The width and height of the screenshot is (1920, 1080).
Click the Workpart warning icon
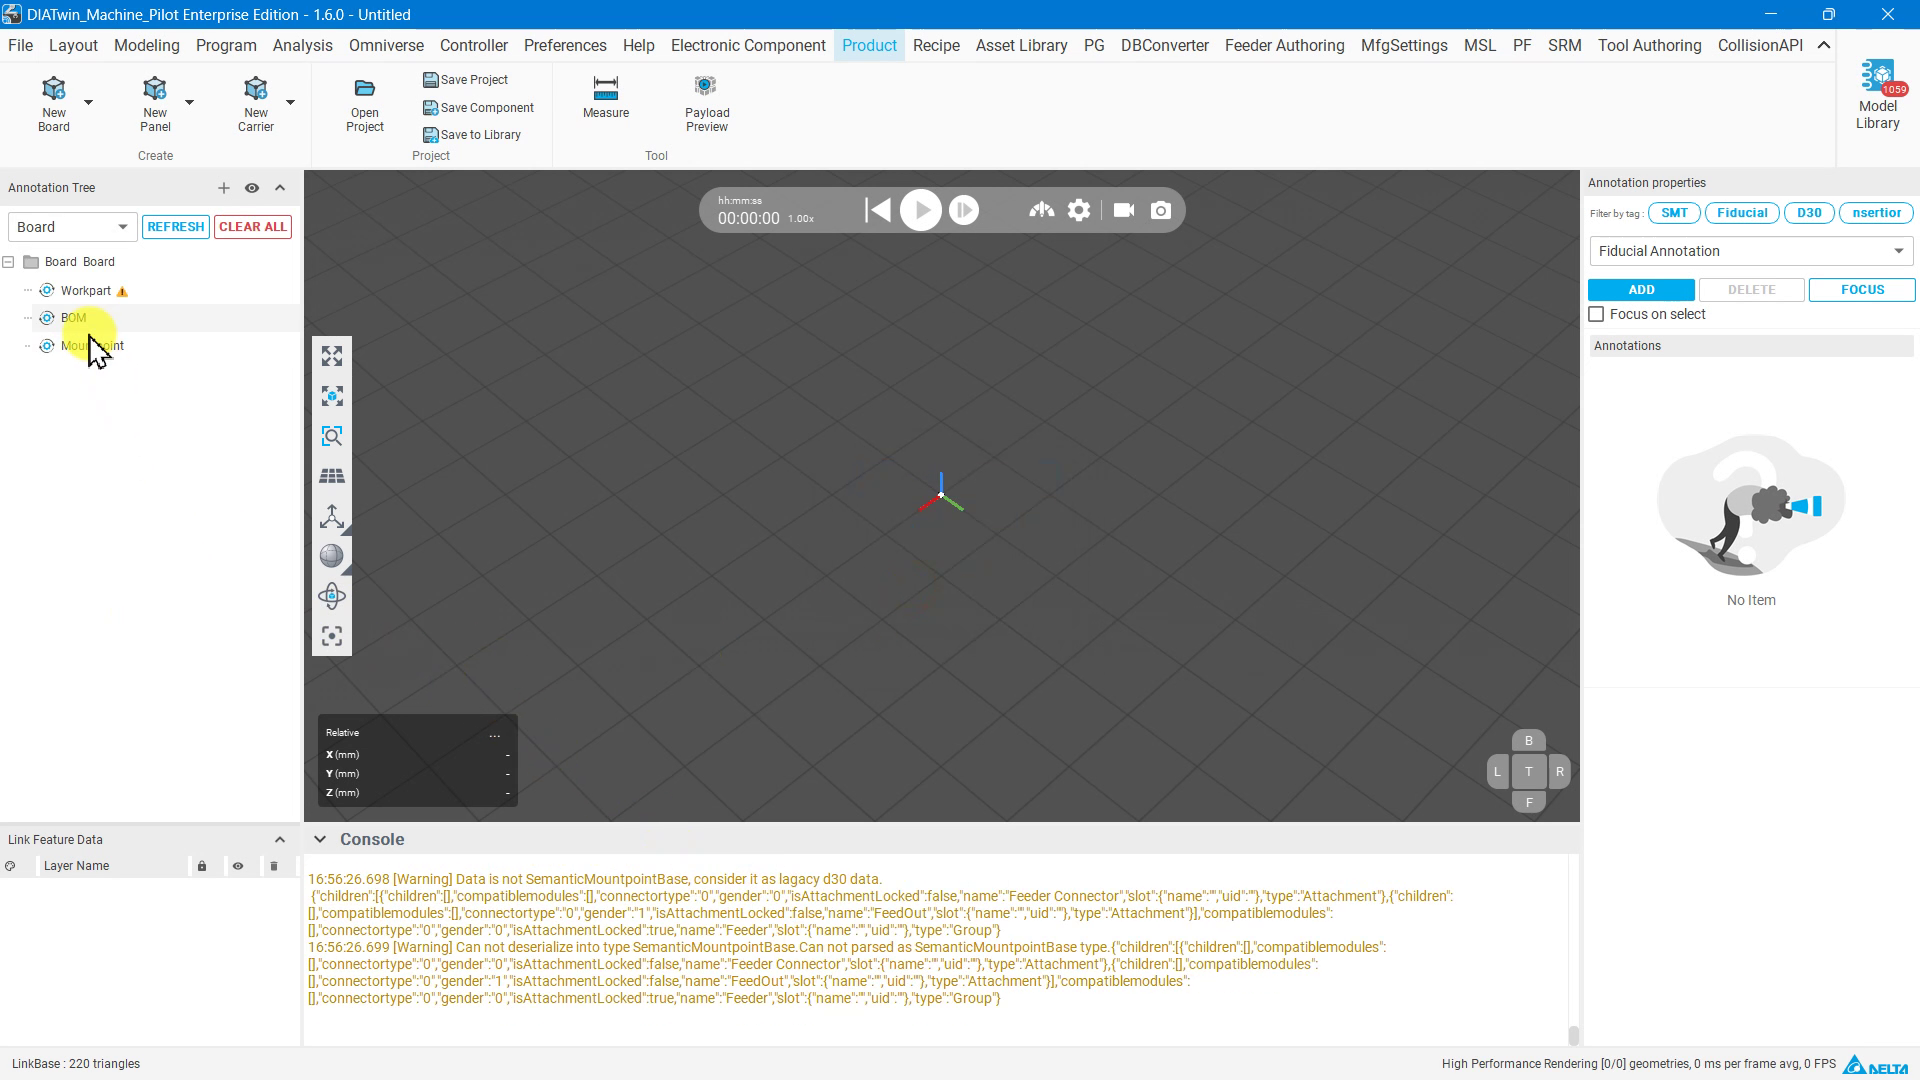[x=122, y=291]
